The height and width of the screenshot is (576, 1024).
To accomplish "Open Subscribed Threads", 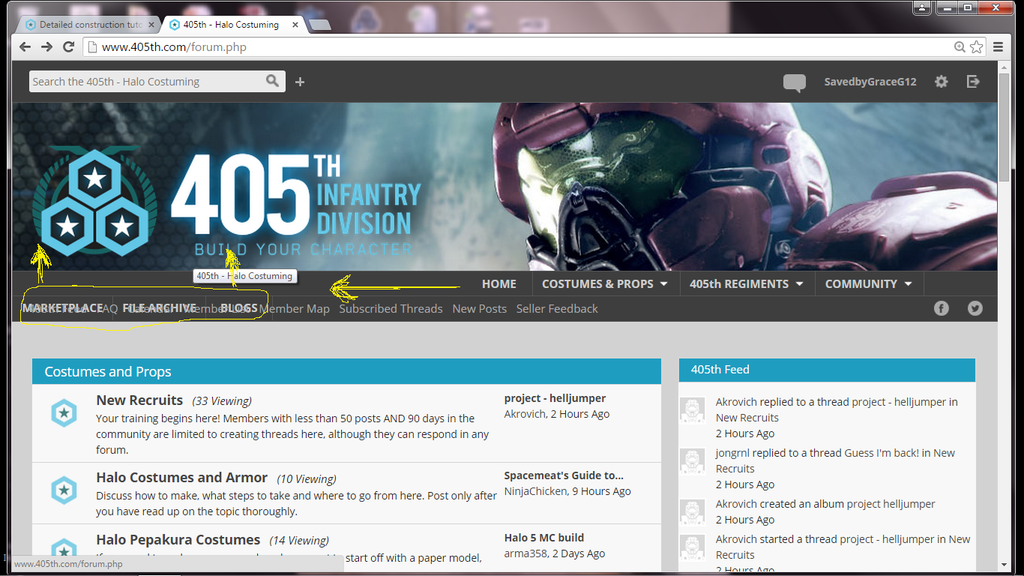I will [x=391, y=309].
